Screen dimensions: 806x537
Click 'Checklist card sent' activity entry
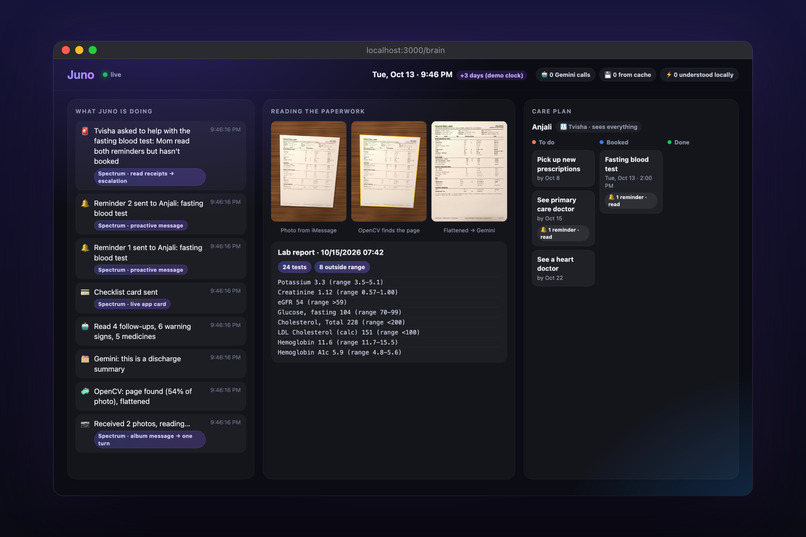[160, 298]
